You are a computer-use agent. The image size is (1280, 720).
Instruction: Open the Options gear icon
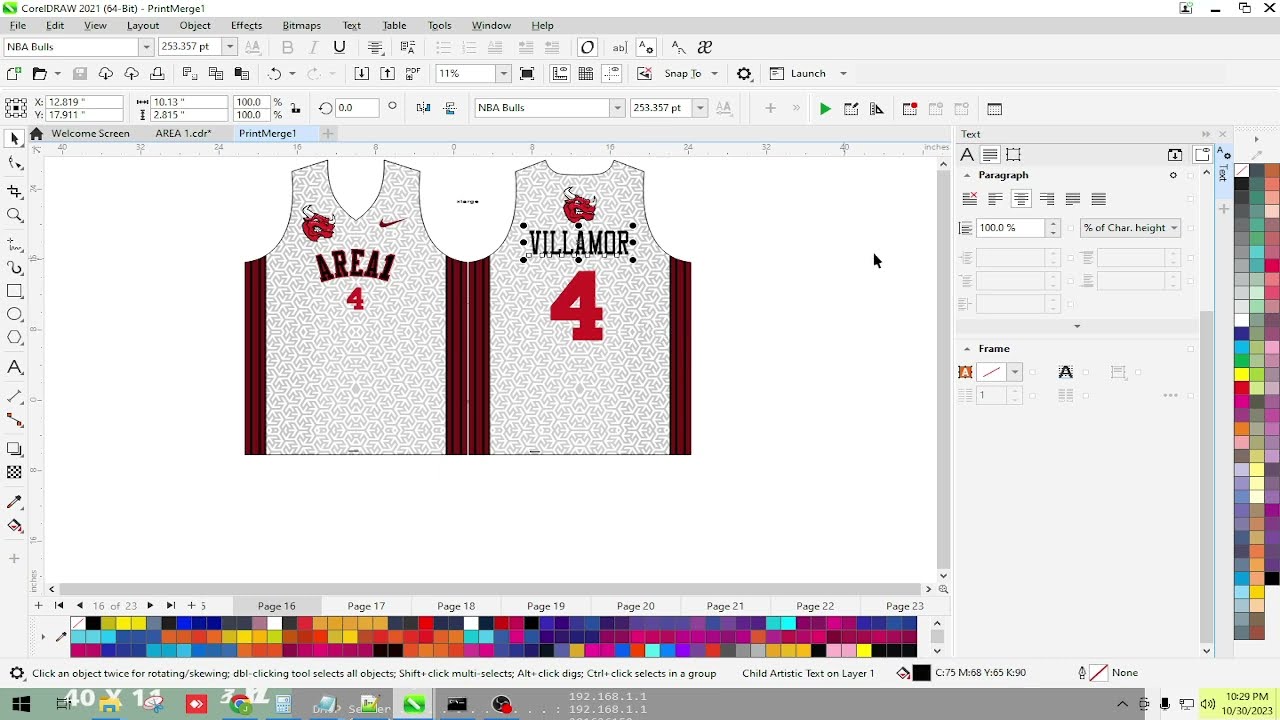tap(744, 73)
